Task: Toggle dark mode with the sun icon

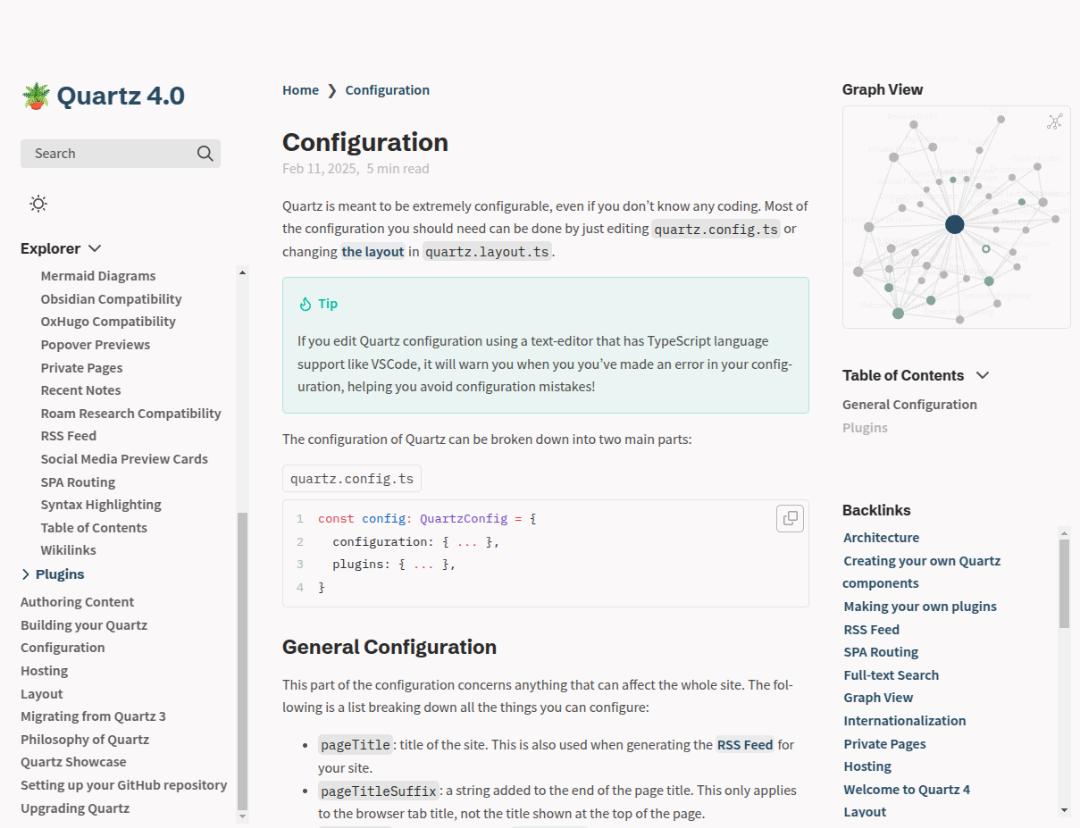Action: [38, 204]
